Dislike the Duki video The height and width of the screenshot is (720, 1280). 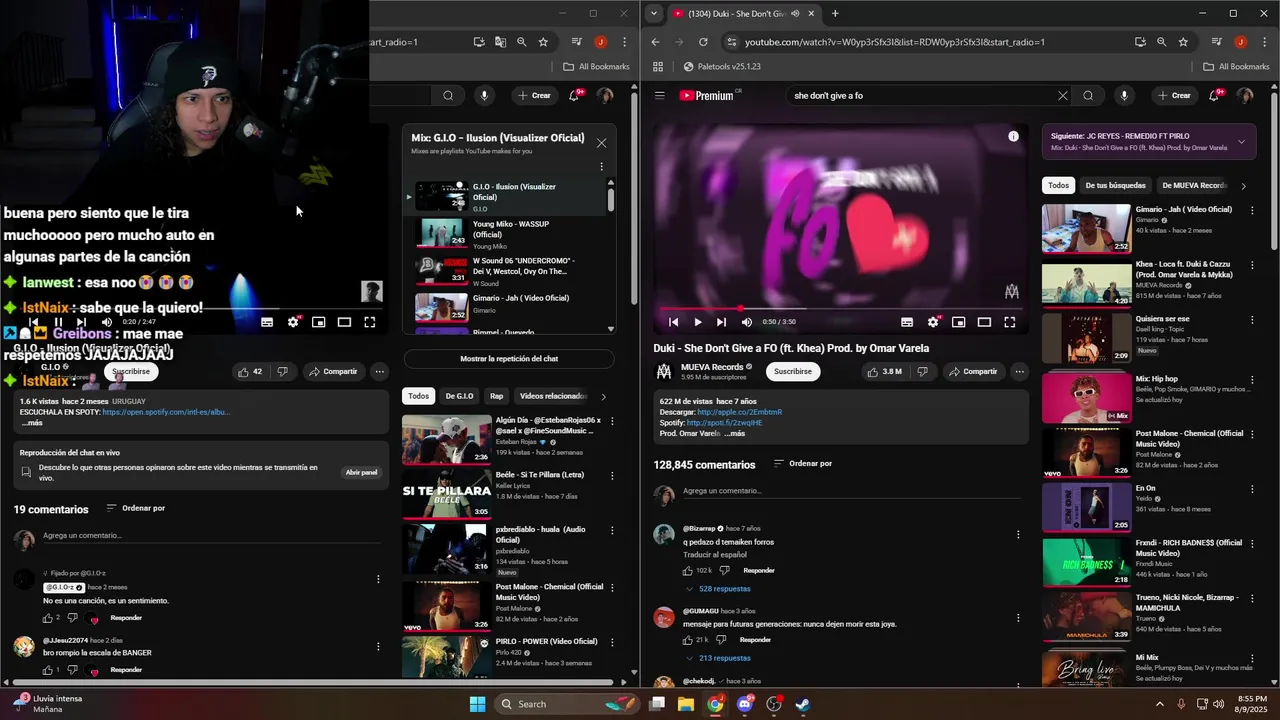(x=922, y=371)
